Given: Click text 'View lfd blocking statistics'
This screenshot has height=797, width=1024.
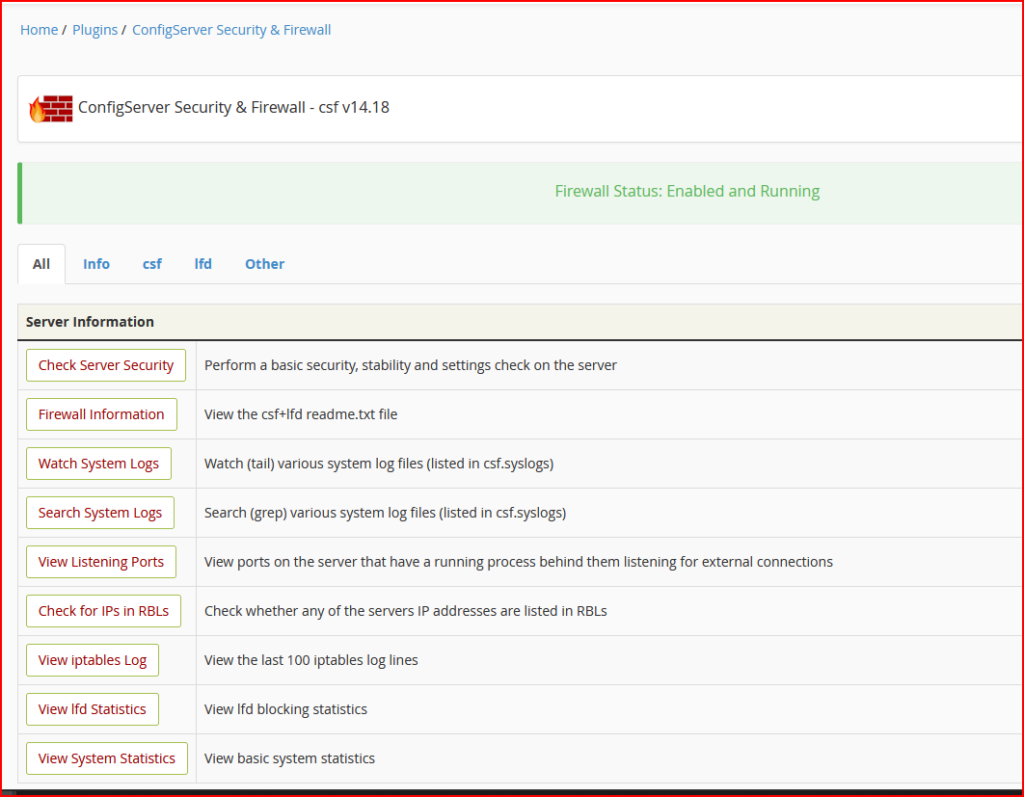Looking at the screenshot, I should point(285,709).
